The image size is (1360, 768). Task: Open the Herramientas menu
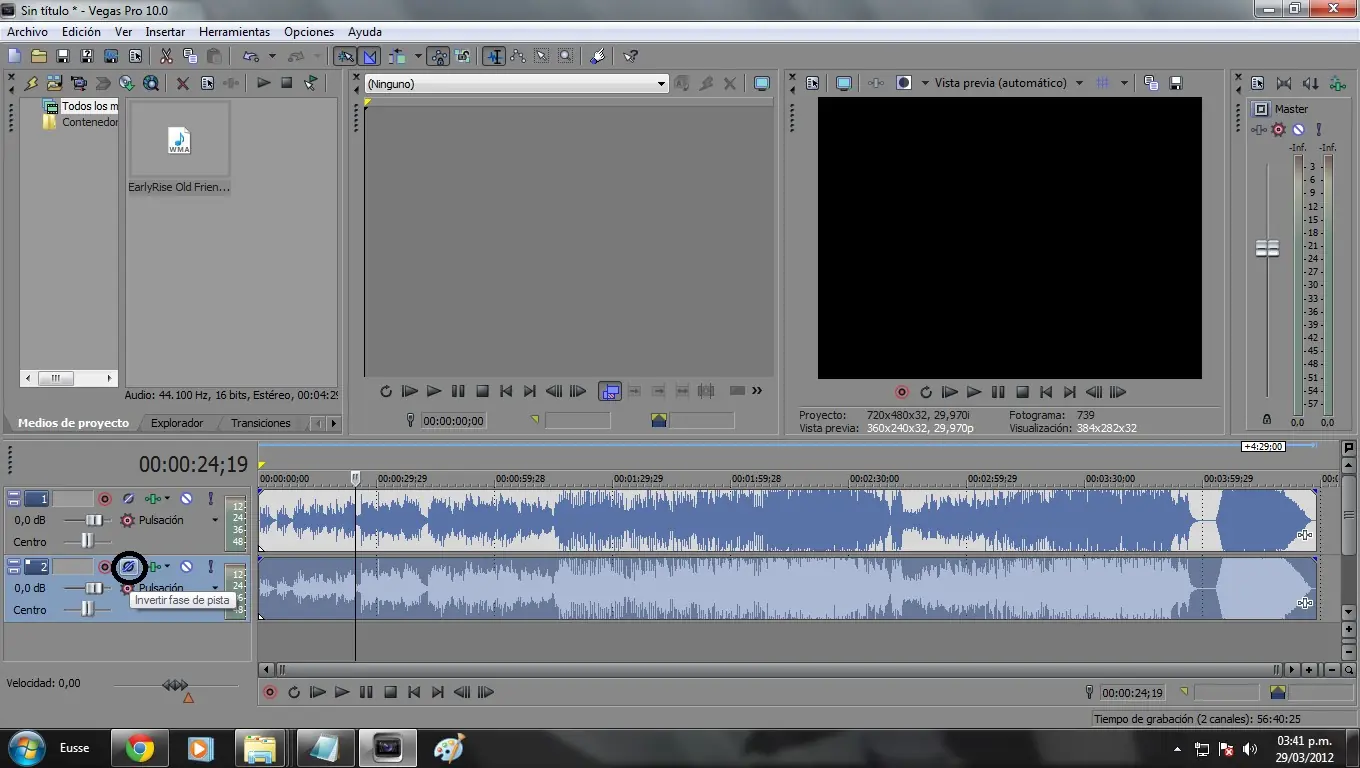tap(234, 32)
